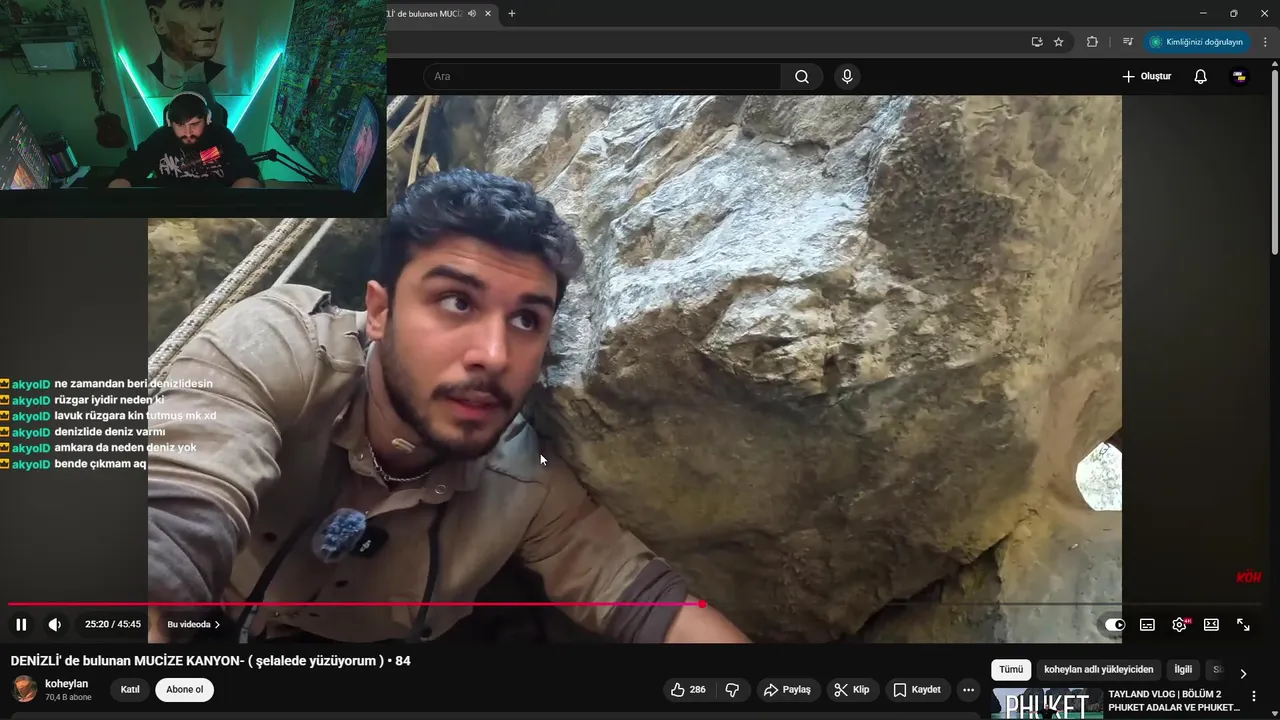Open the koheylan channel avatar
This screenshot has height=720, width=1280.
pyautogui.click(x=24, y=689)
